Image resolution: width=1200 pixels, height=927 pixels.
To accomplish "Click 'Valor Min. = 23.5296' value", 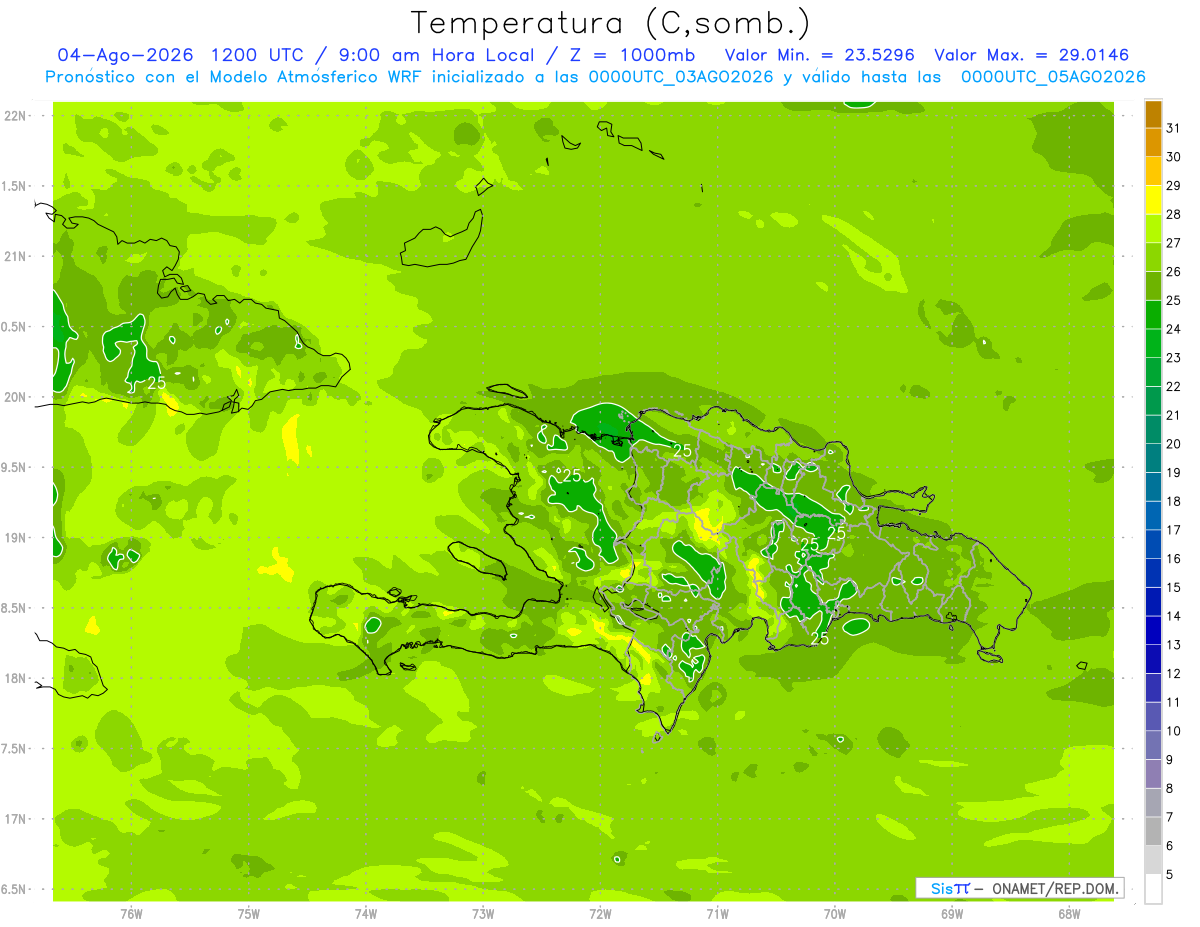I will click(x=819, y=55).
